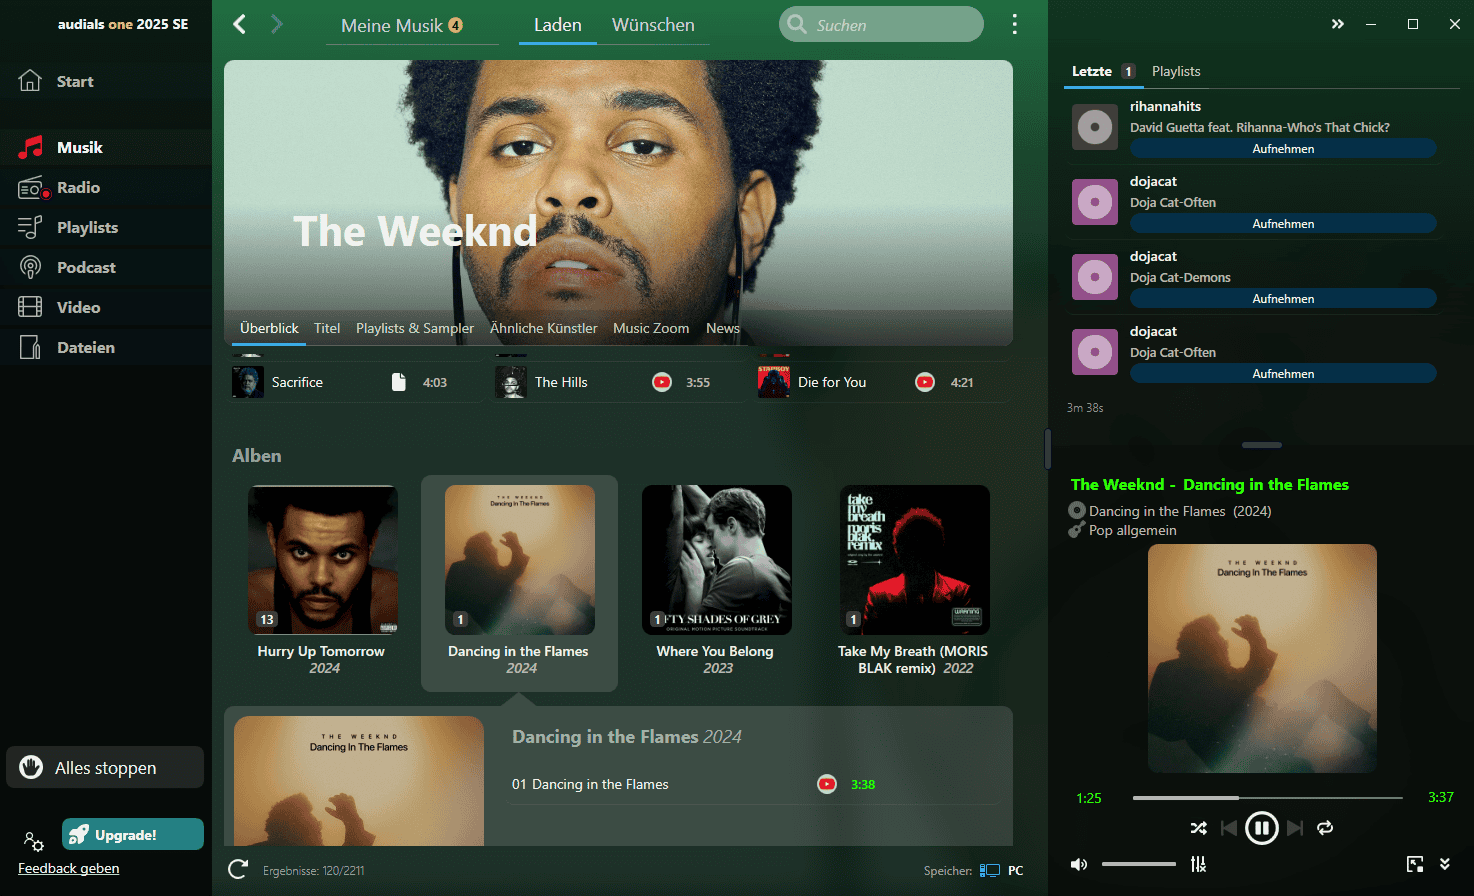Mute the player volume speaker
The image size is (1474, 896).
click(x=1079, y=864)
